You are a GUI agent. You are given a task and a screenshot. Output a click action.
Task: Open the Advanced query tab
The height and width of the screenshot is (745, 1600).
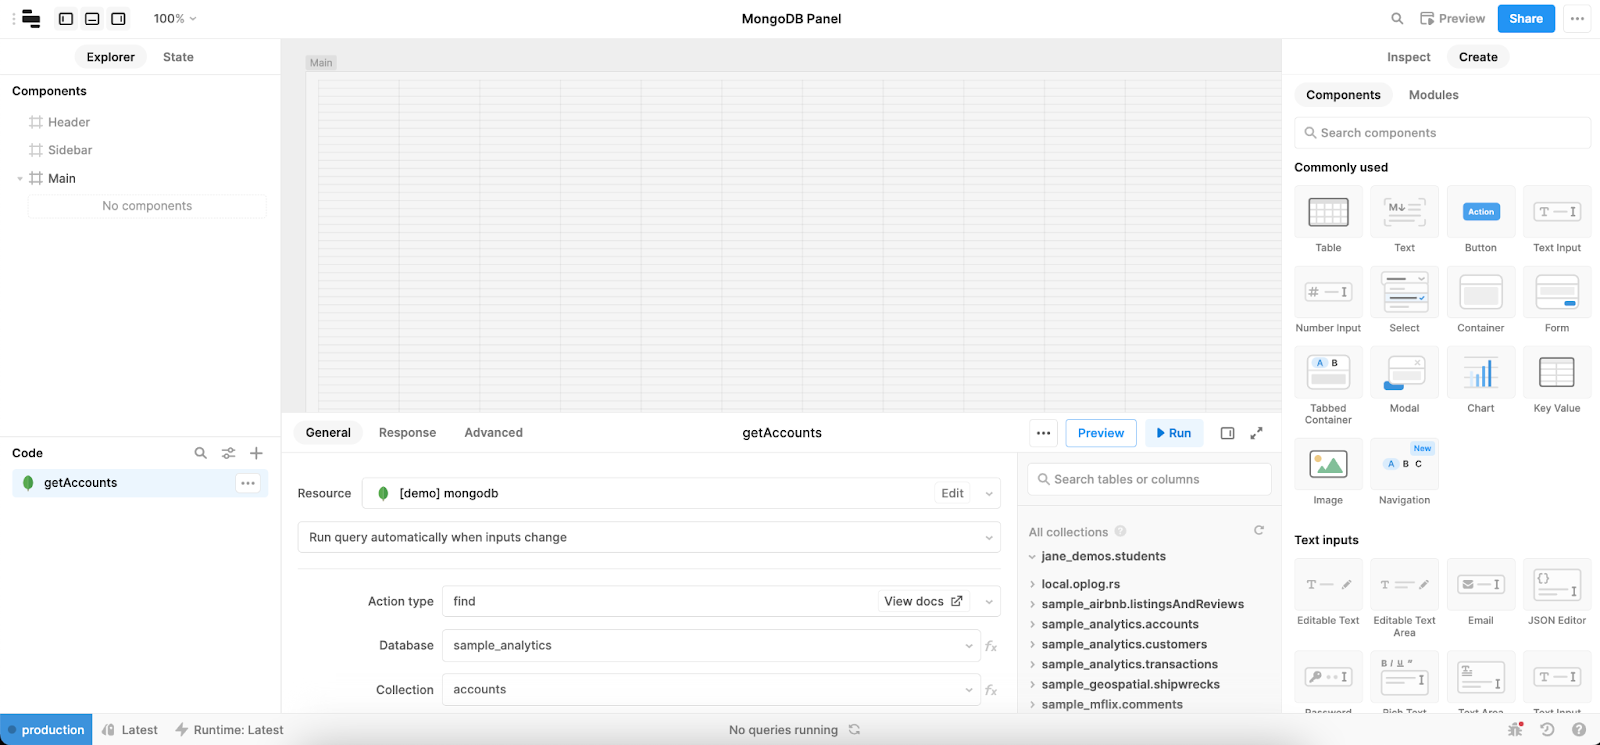point(493,433)
